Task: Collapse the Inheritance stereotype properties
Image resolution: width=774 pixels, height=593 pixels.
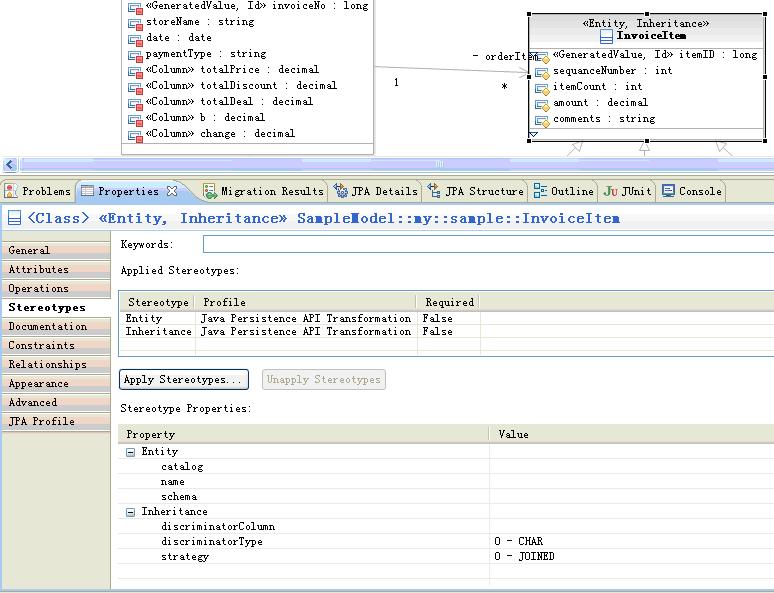Action: click(x=130, y=512)
